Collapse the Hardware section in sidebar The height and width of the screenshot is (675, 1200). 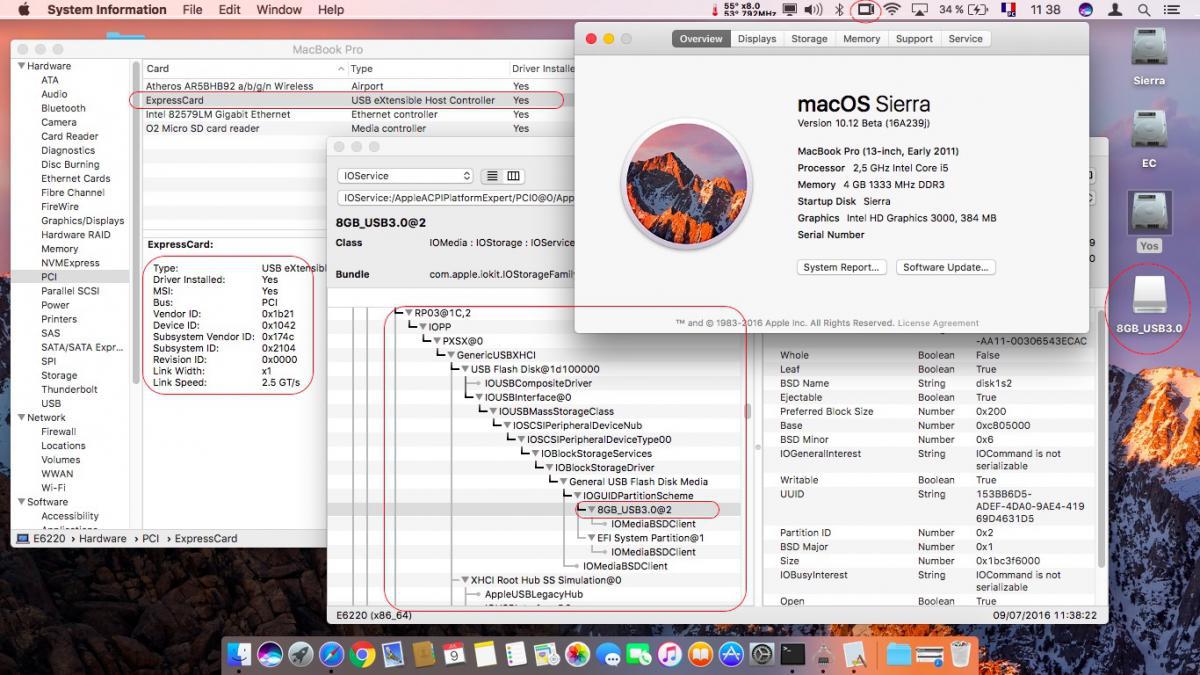(20, 66)
